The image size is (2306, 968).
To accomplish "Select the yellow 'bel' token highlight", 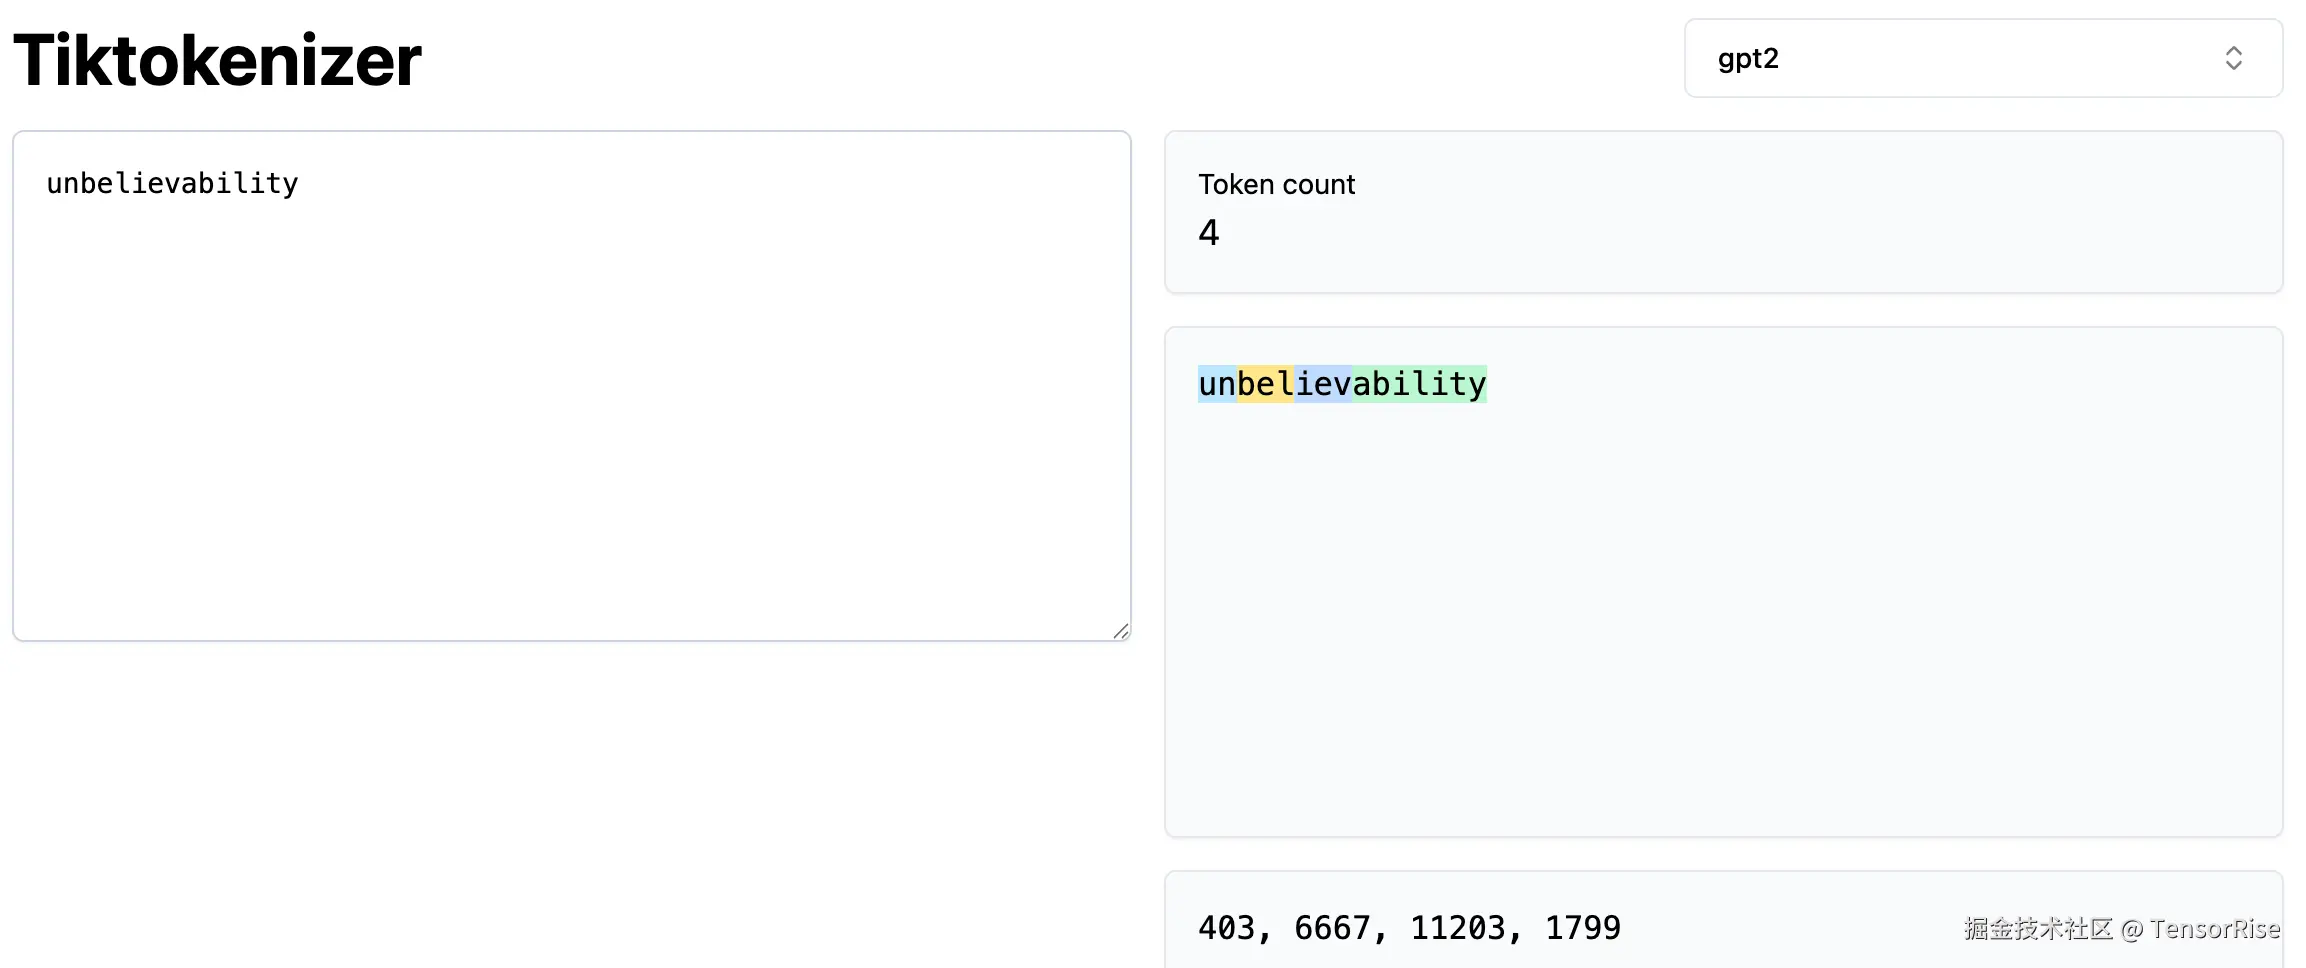I will pyautogui.click(x=1265, y=384).
